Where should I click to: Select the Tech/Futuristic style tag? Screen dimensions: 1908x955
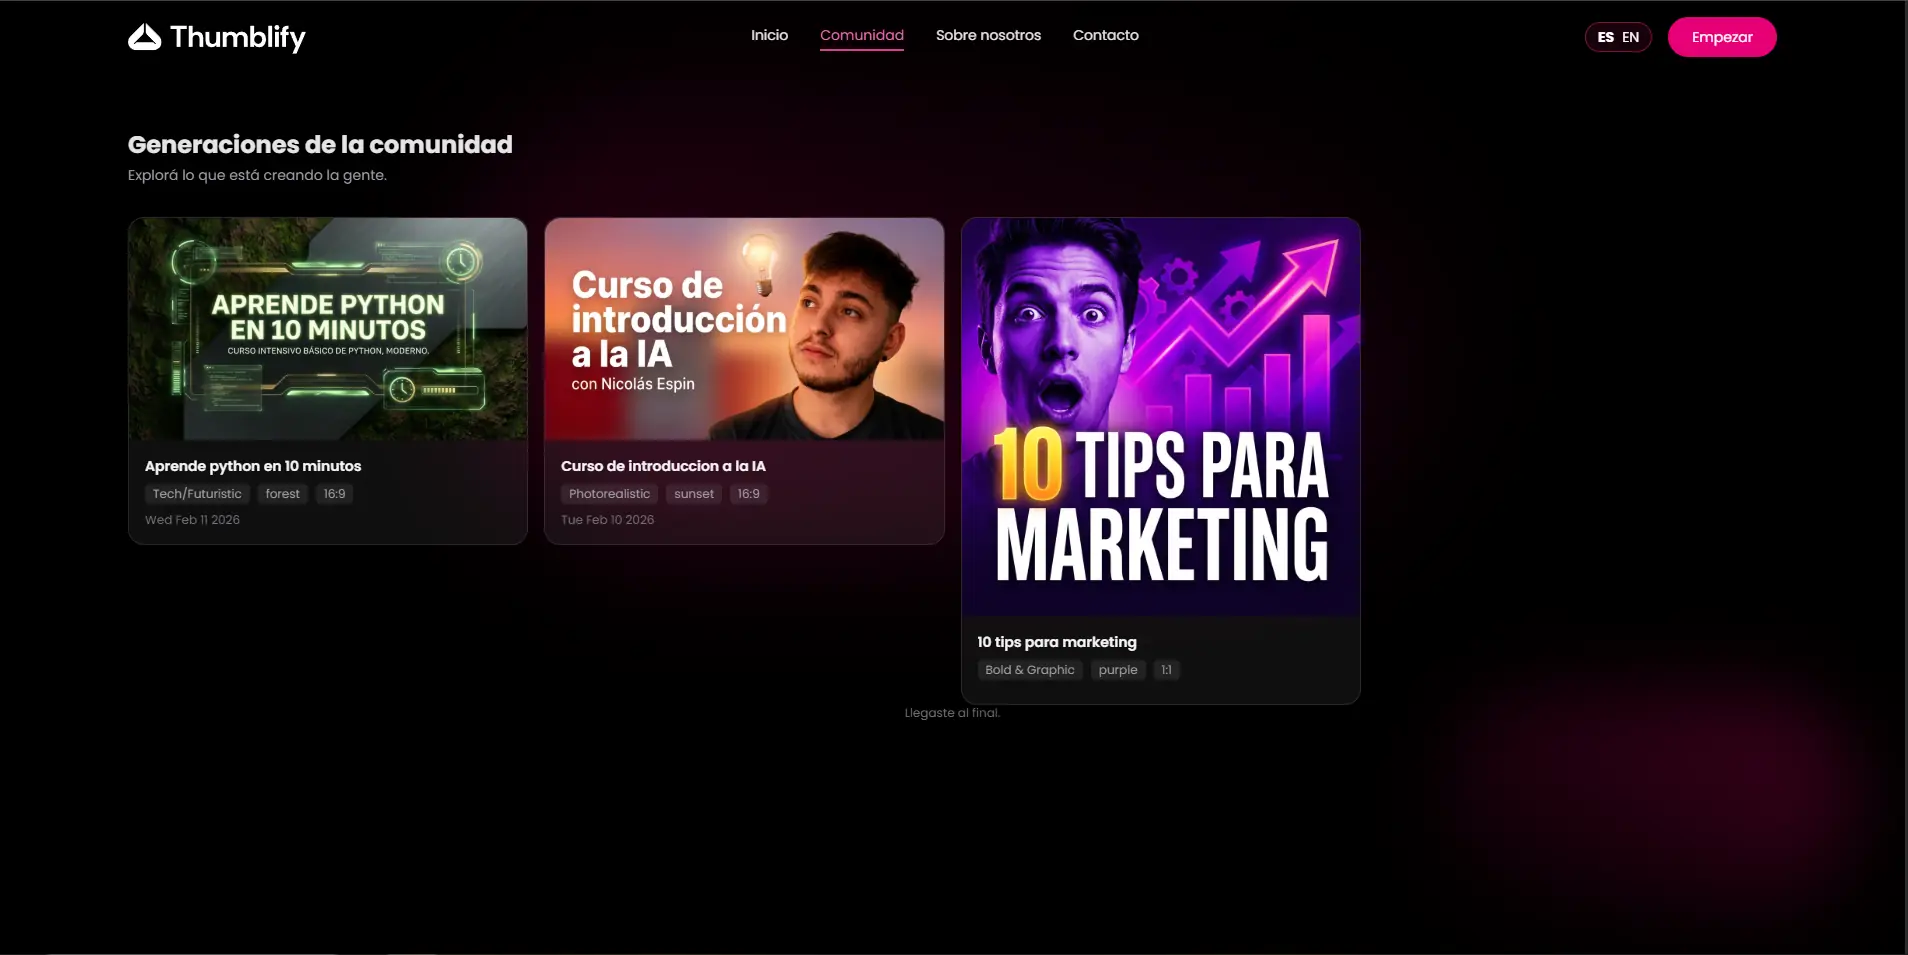coord(196,493)
